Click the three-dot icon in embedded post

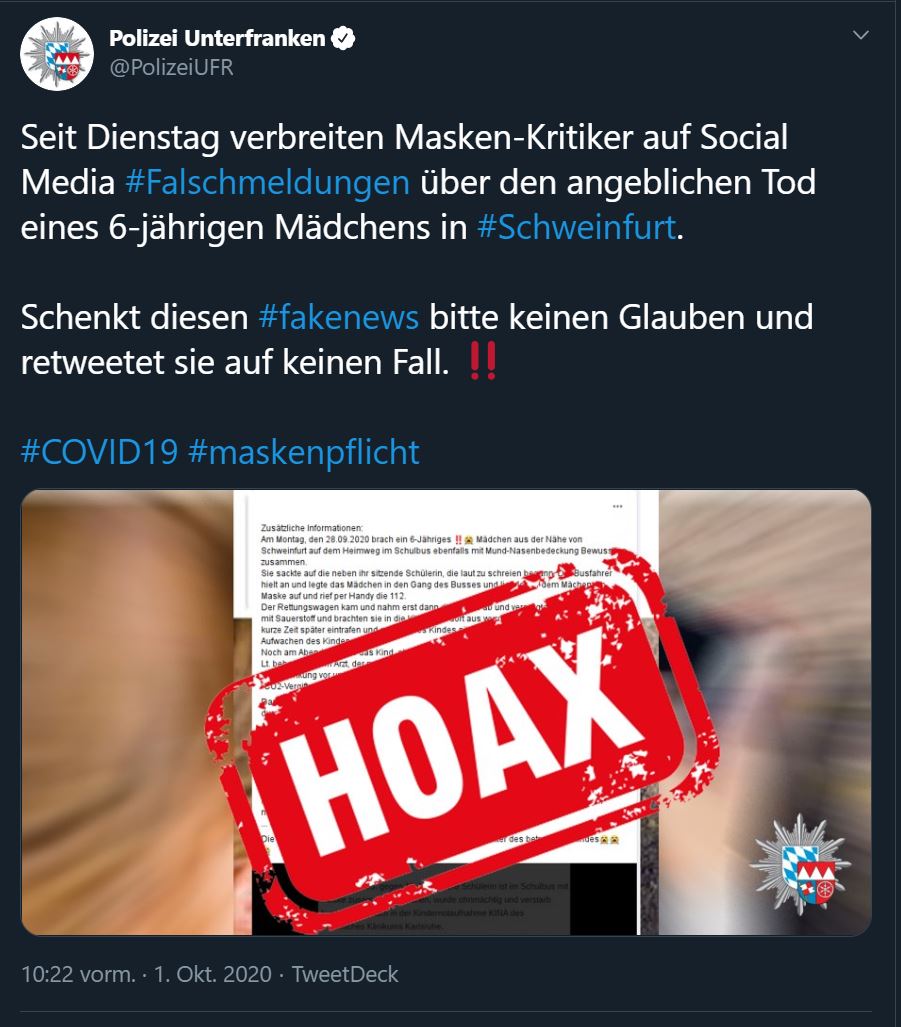(617, 506)
